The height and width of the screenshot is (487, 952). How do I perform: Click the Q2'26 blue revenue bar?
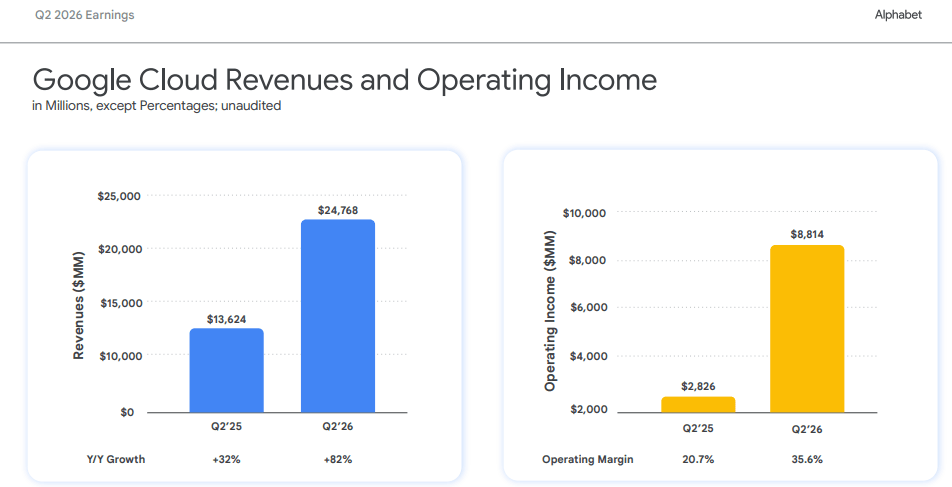click(338, 316)
